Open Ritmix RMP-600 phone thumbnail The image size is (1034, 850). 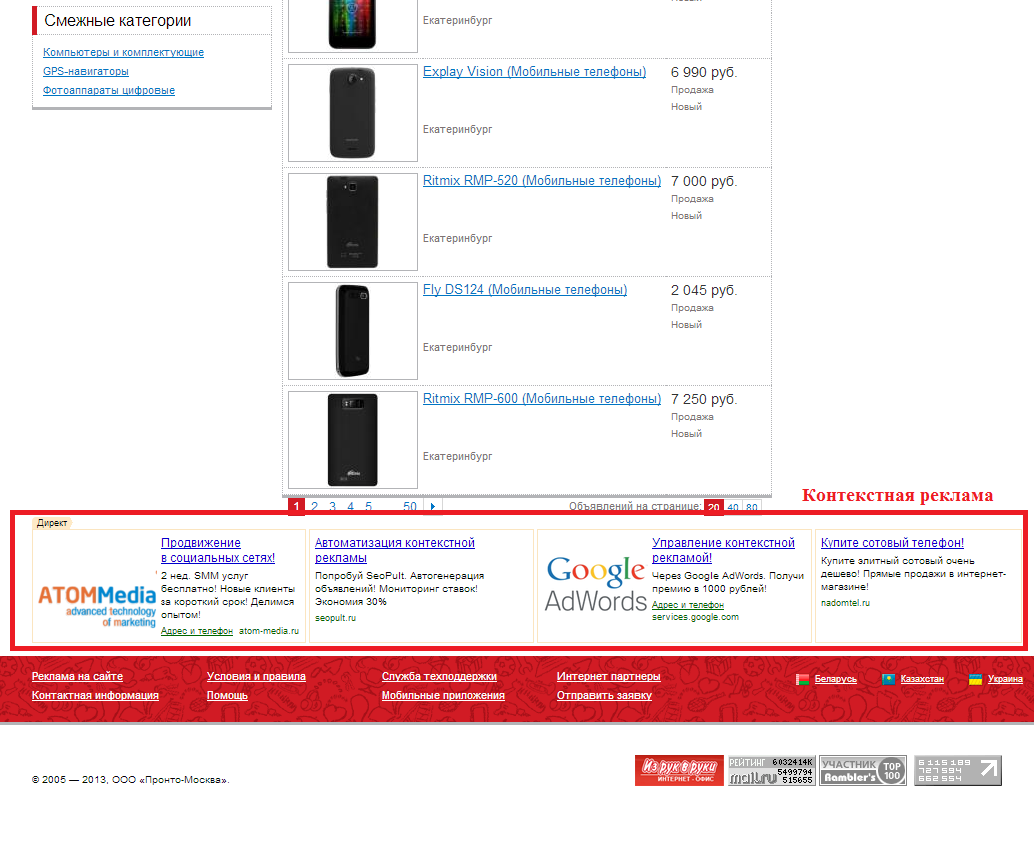click(x=353, y=439)
